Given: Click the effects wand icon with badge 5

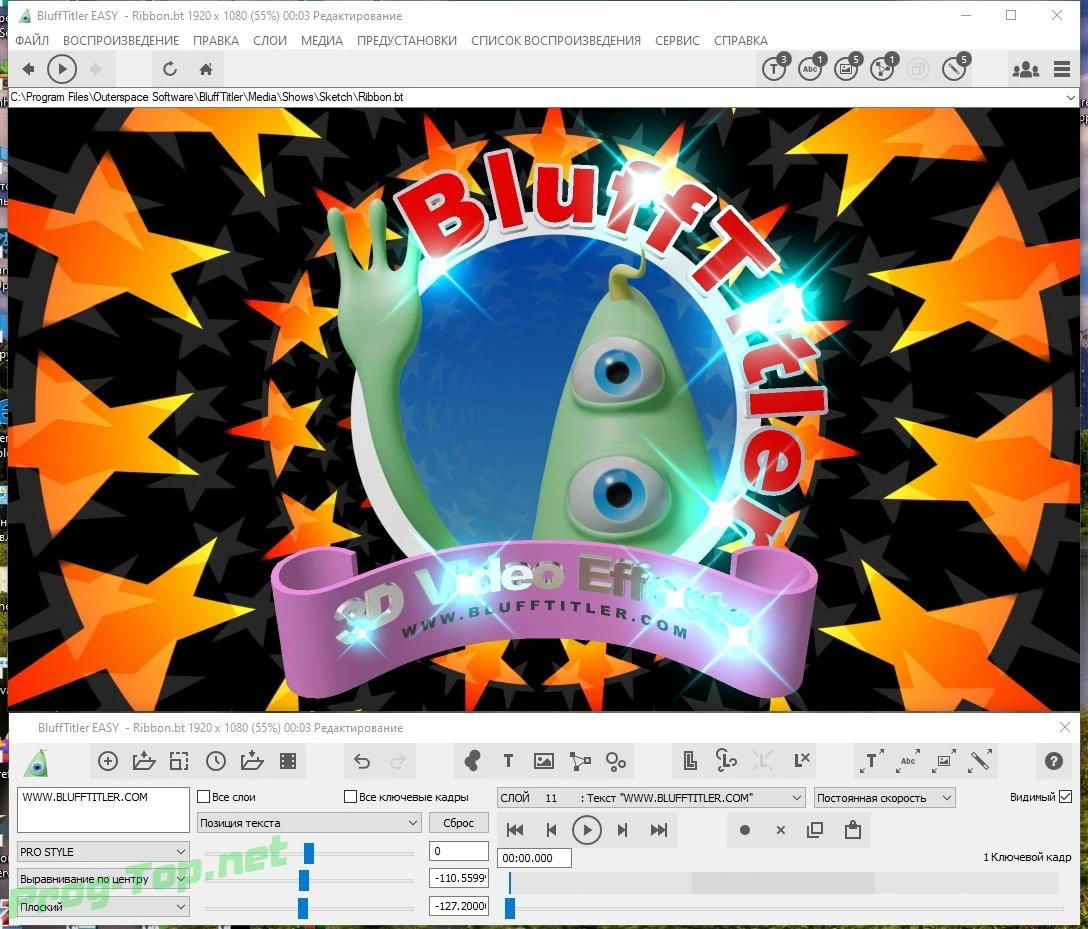Looking at the screenshot, I should click(x=955, y=68).
